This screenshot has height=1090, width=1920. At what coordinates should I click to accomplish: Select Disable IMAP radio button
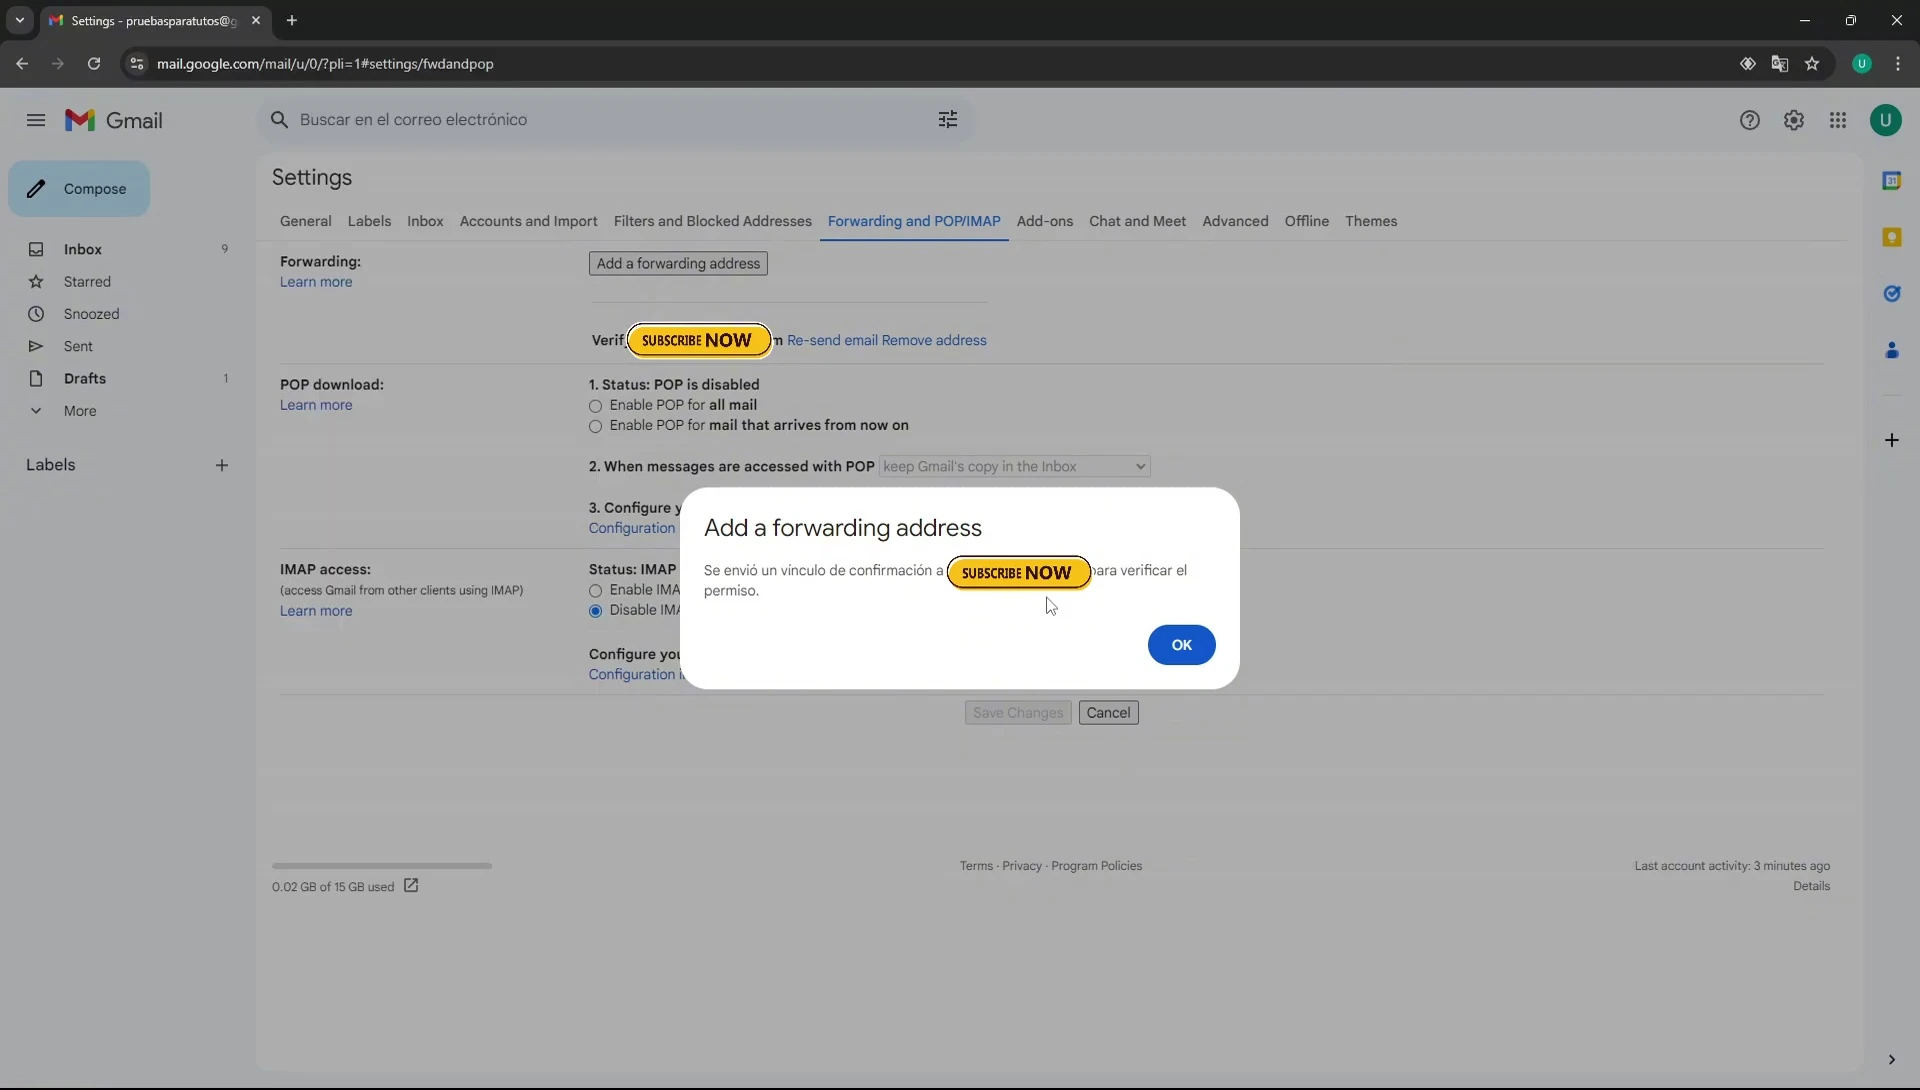tap(595, 611)
